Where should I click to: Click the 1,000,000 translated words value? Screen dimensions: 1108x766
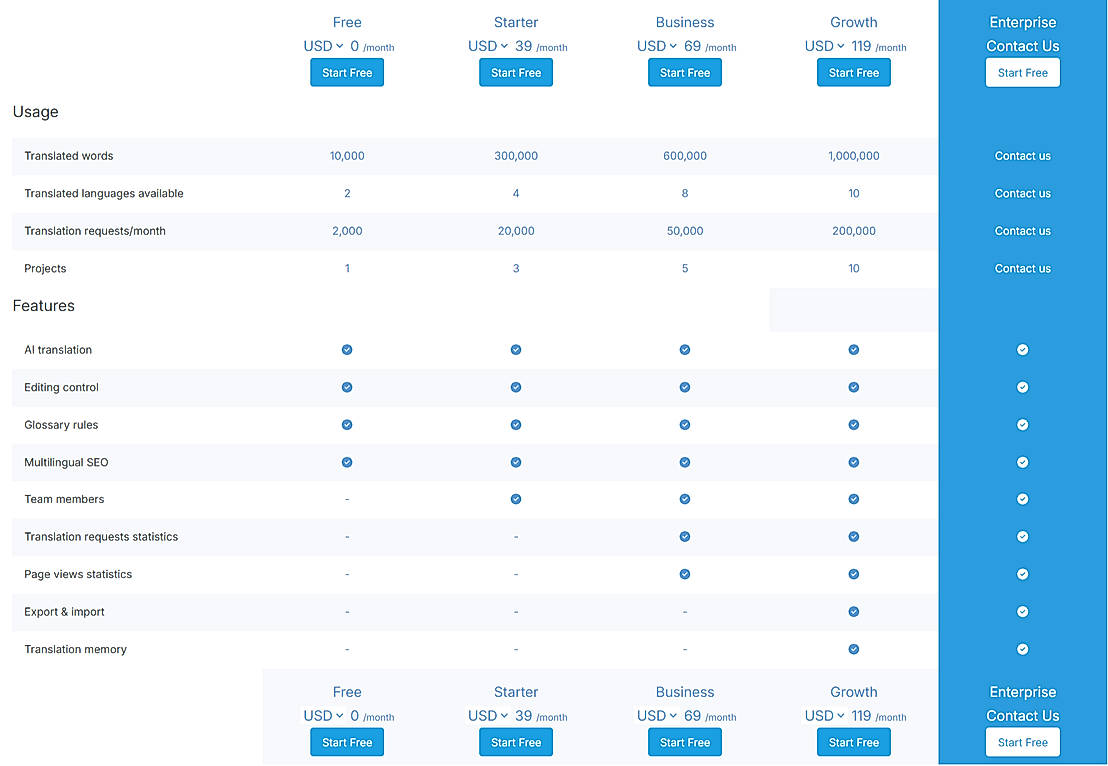pos(854,156)
